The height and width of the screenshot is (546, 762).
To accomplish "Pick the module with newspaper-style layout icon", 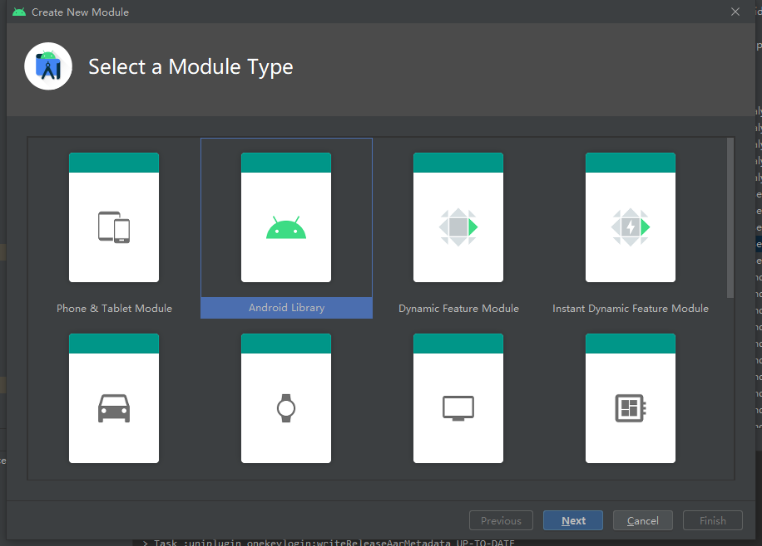I will pos(630,398).
